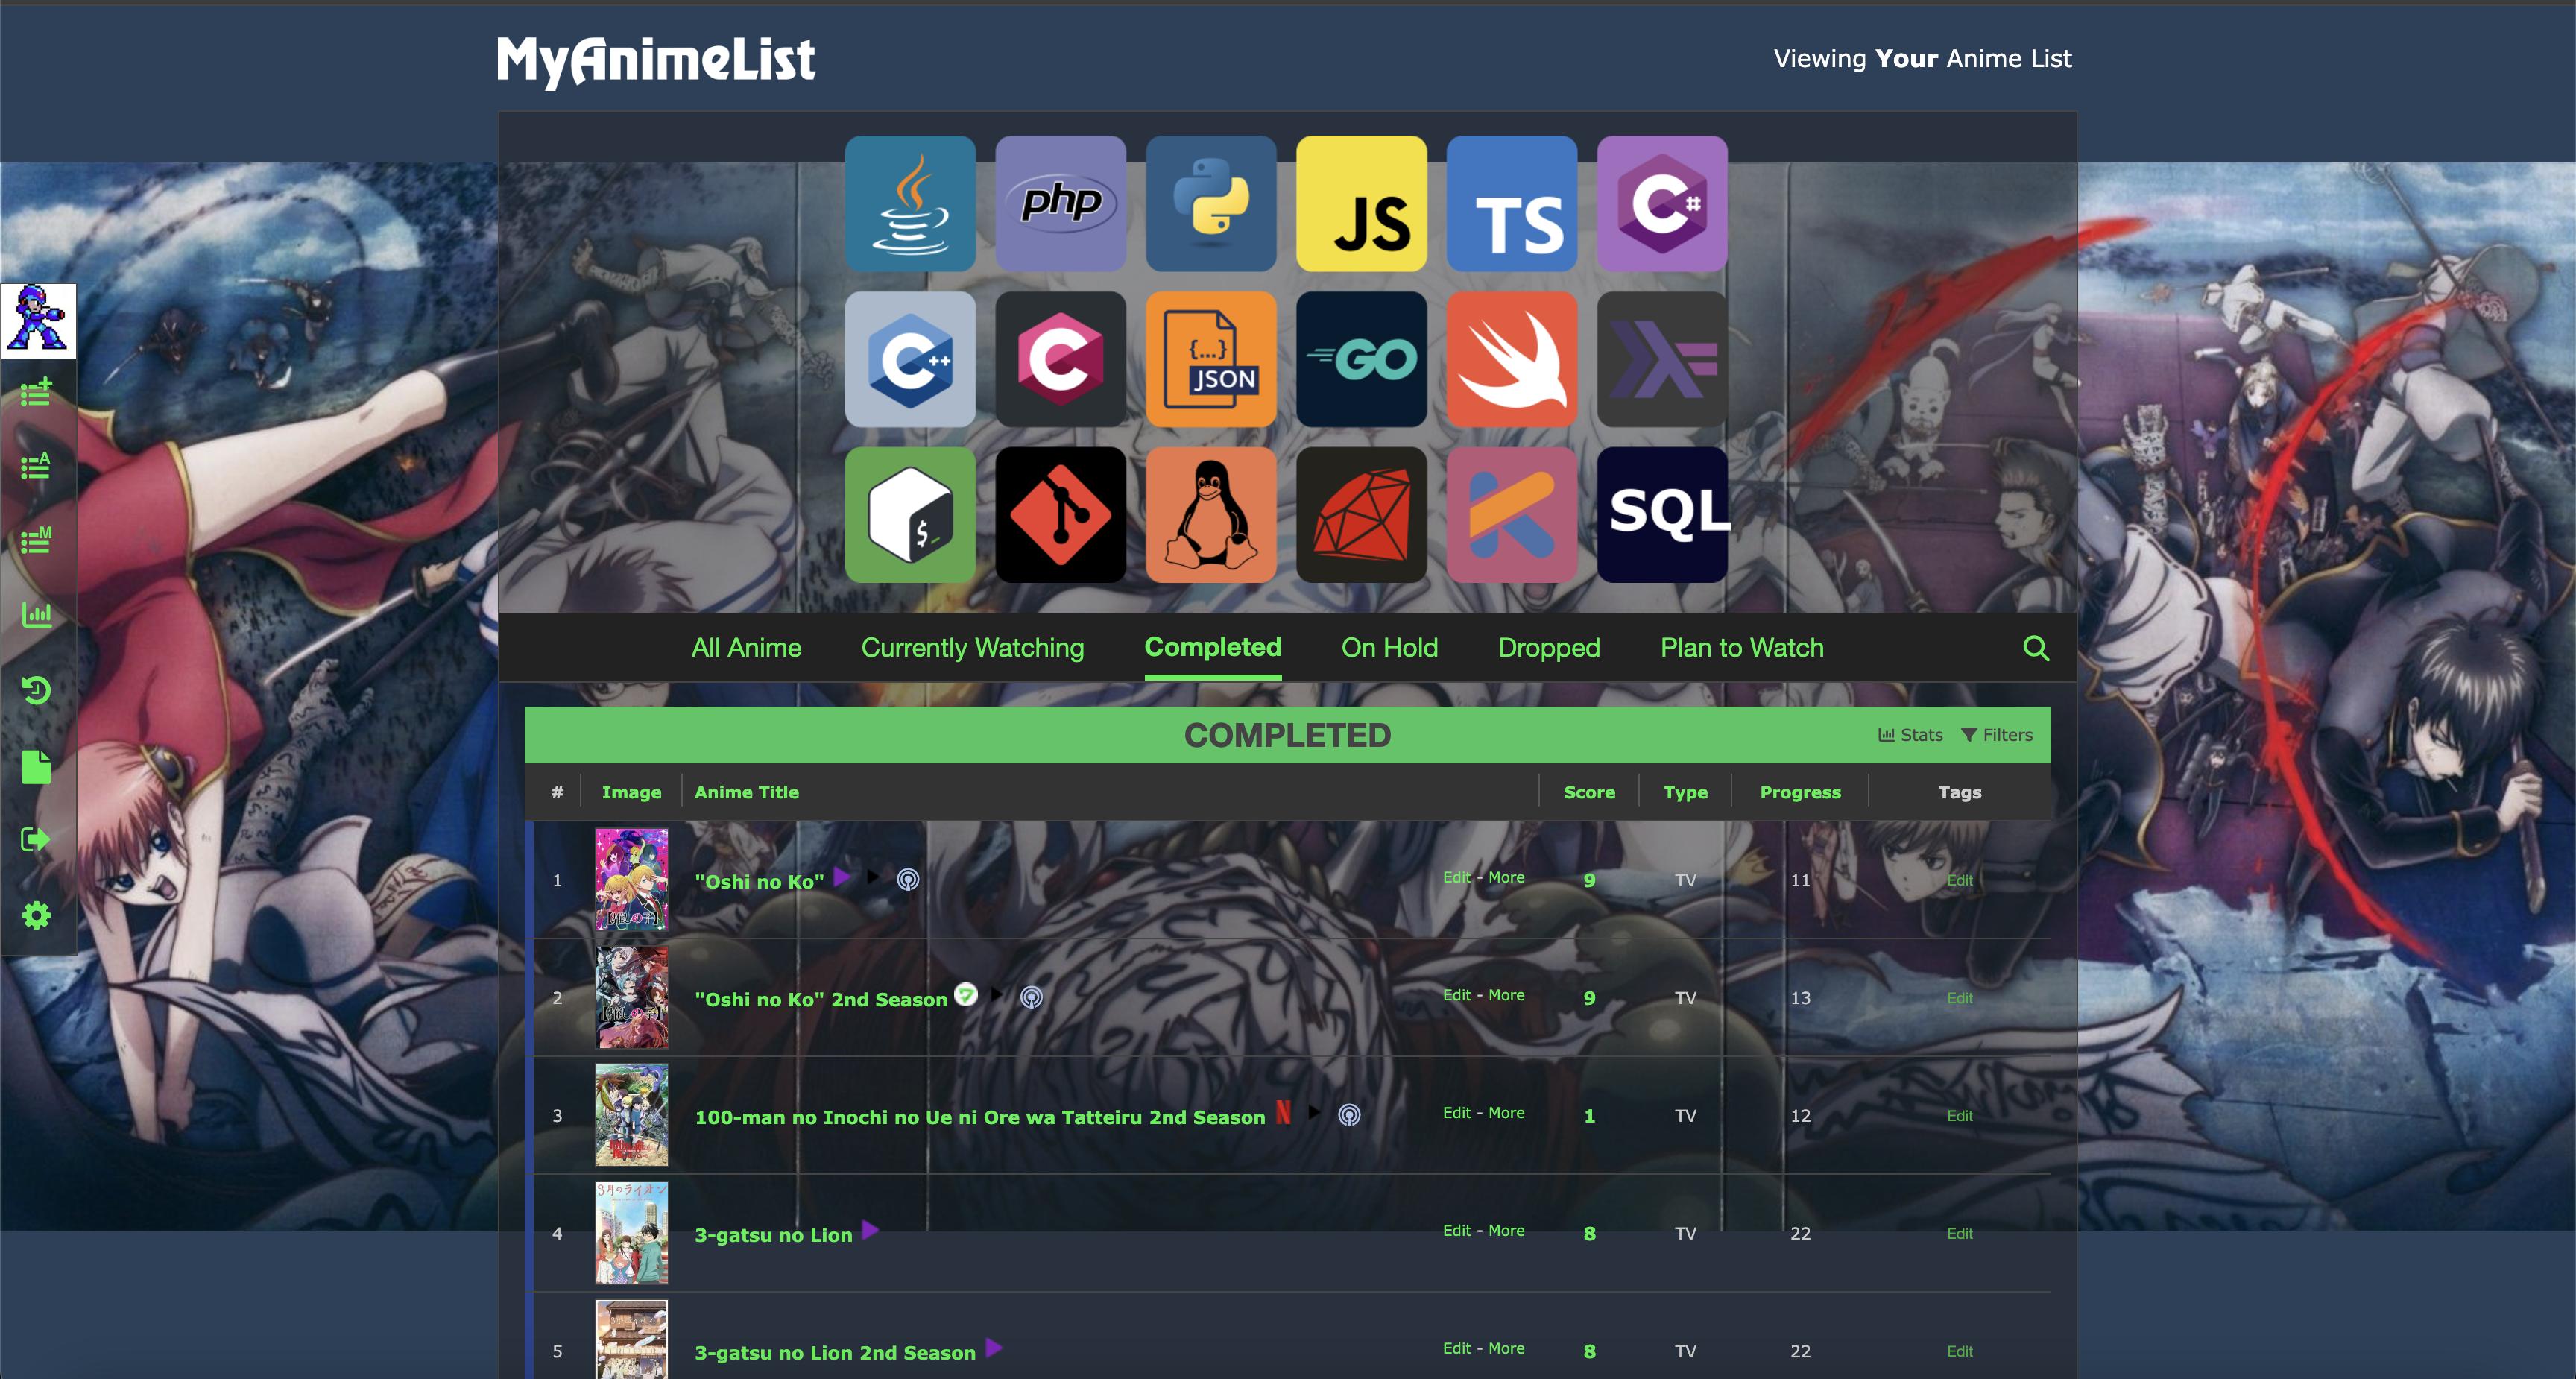Open the 3-gatsu no Lion 2nd Season title link

coord(835,1353)
